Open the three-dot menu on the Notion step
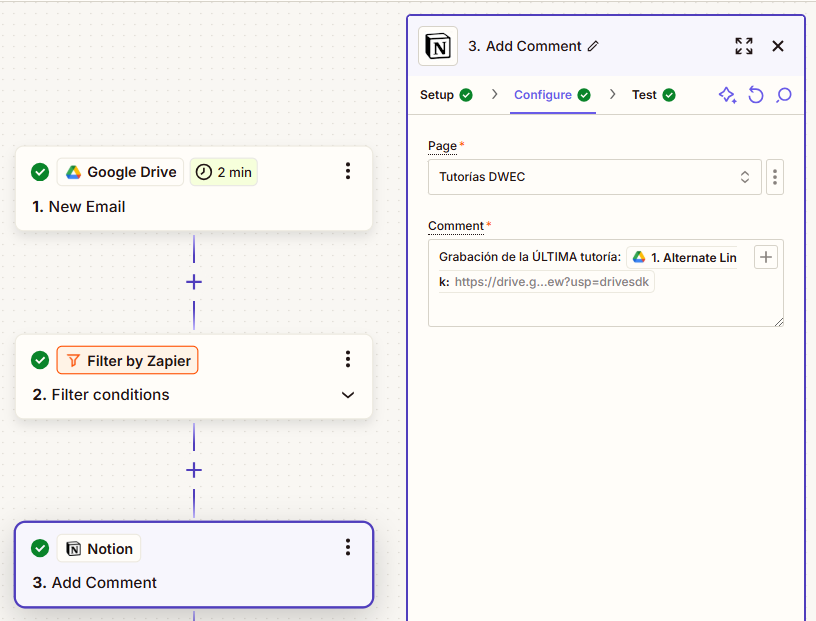This screenshot has width=816, height=621. click(347, 547)
